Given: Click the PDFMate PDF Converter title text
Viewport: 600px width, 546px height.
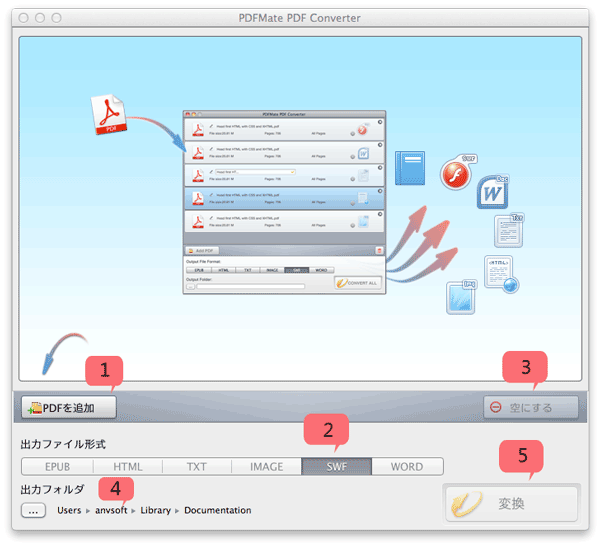Looking at the screenshot, I should click(300, 18).
